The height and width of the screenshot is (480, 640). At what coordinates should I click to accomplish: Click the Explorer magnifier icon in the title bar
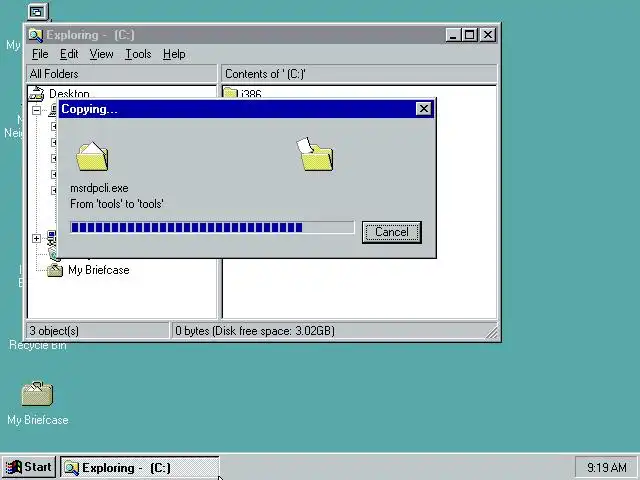(36, 36)
